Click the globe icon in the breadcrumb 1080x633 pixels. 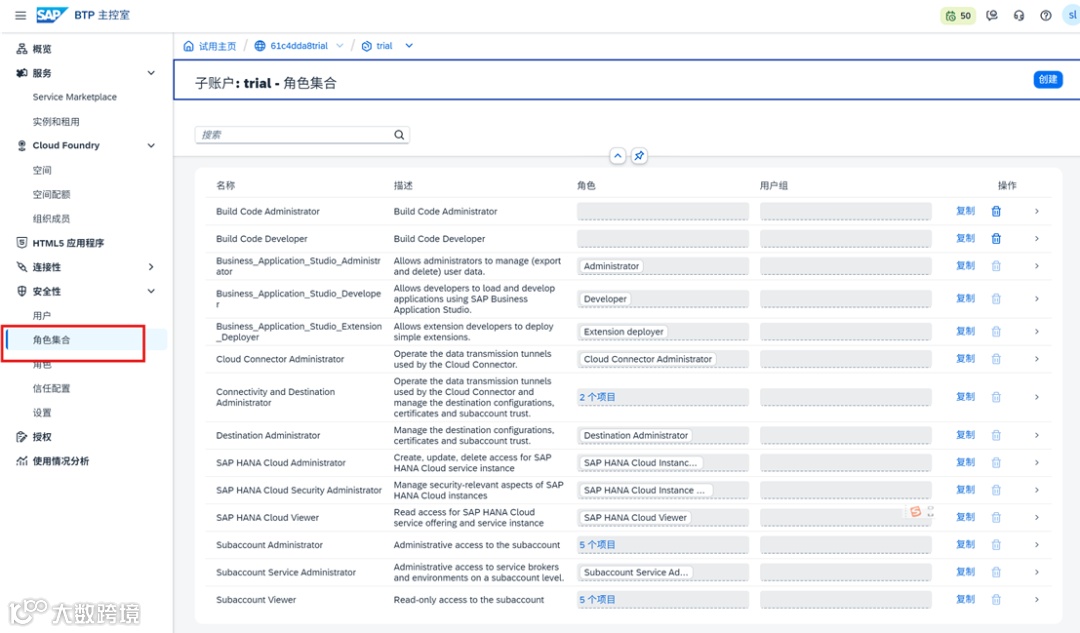[x=260, y=46]
